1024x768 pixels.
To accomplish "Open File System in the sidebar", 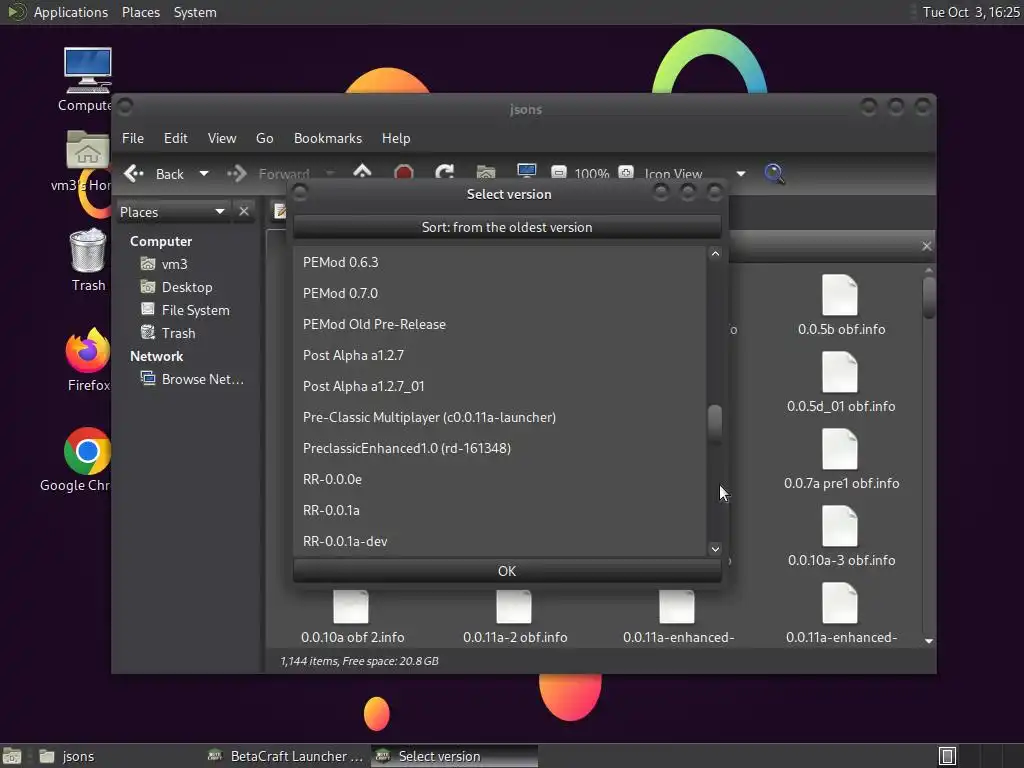I will 185,310.
